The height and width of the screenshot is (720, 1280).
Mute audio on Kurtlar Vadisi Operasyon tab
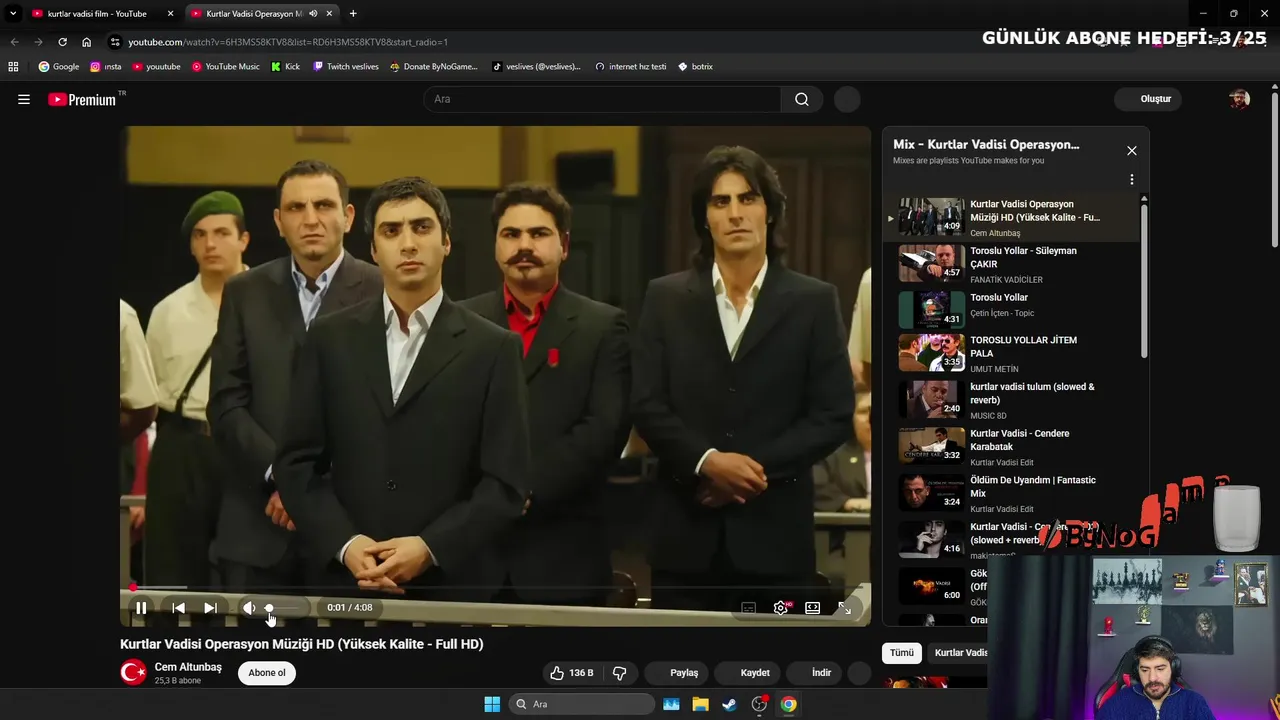pos(313,14)
